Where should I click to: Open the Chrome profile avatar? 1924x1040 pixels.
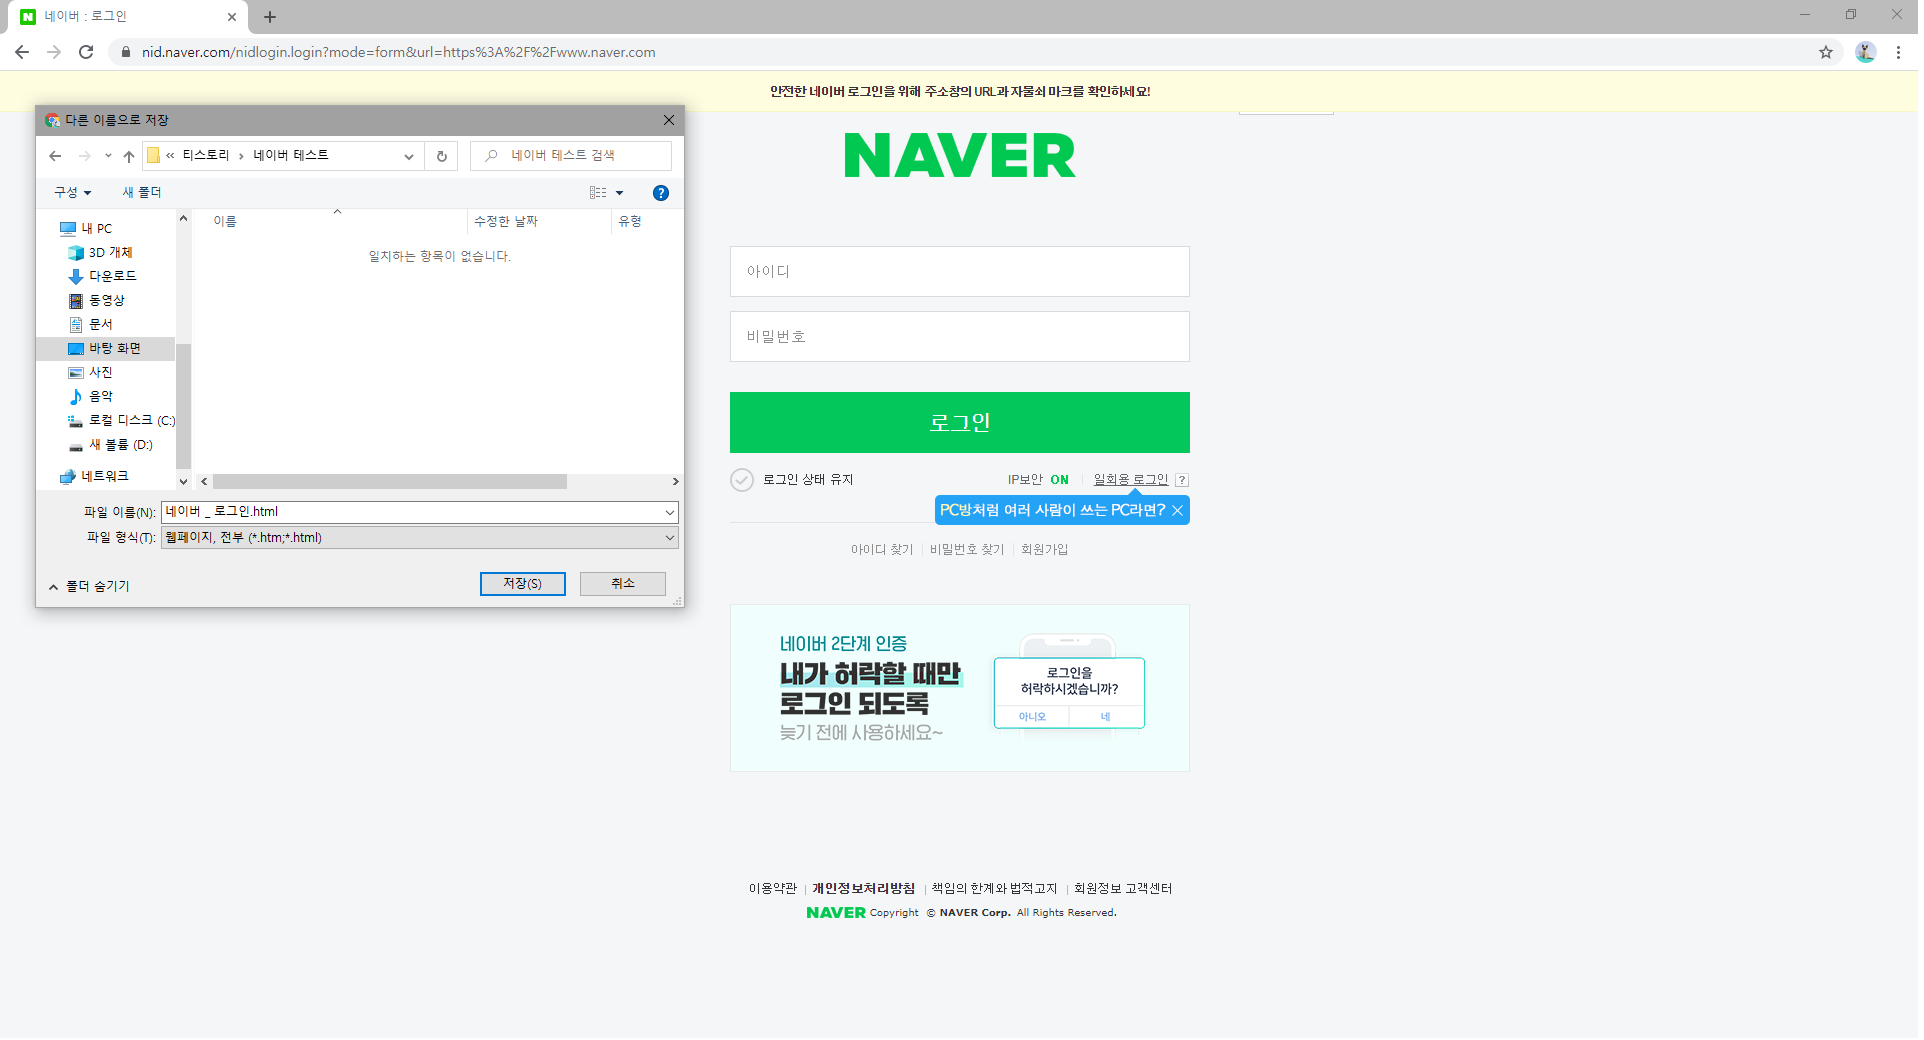click(1865, 52)
